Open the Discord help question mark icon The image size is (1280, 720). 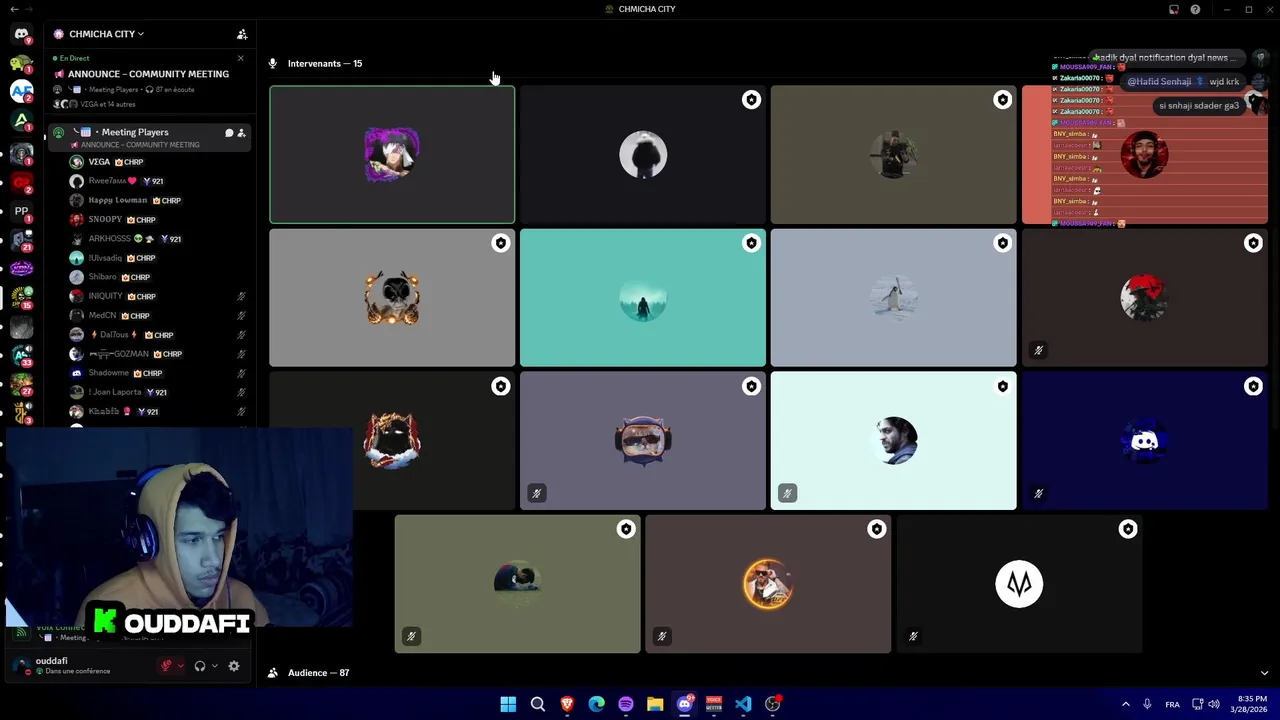(x=1195, y=9)
